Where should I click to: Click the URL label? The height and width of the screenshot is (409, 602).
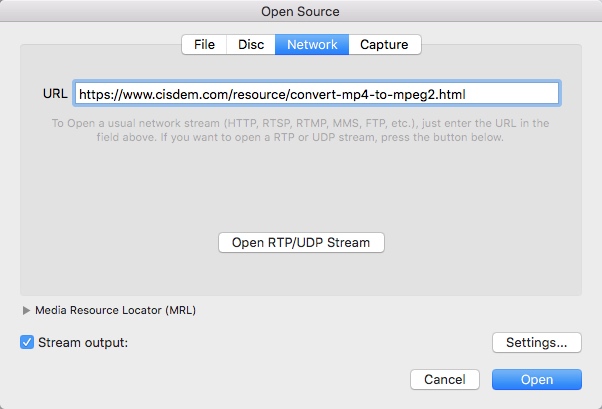tap(54, 94)
